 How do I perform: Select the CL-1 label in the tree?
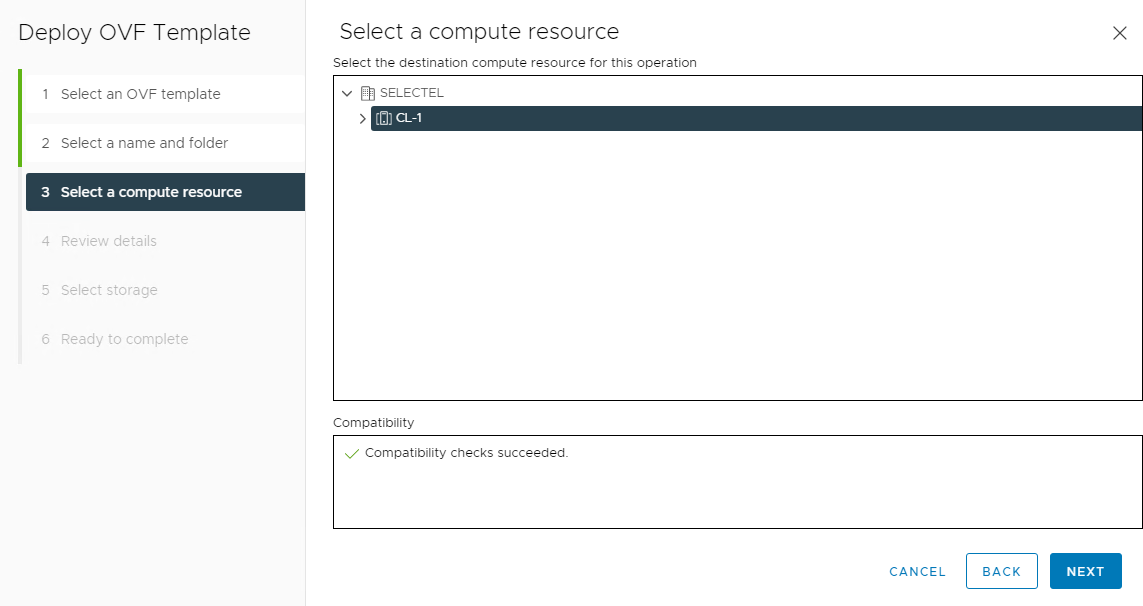pos(409,119)
